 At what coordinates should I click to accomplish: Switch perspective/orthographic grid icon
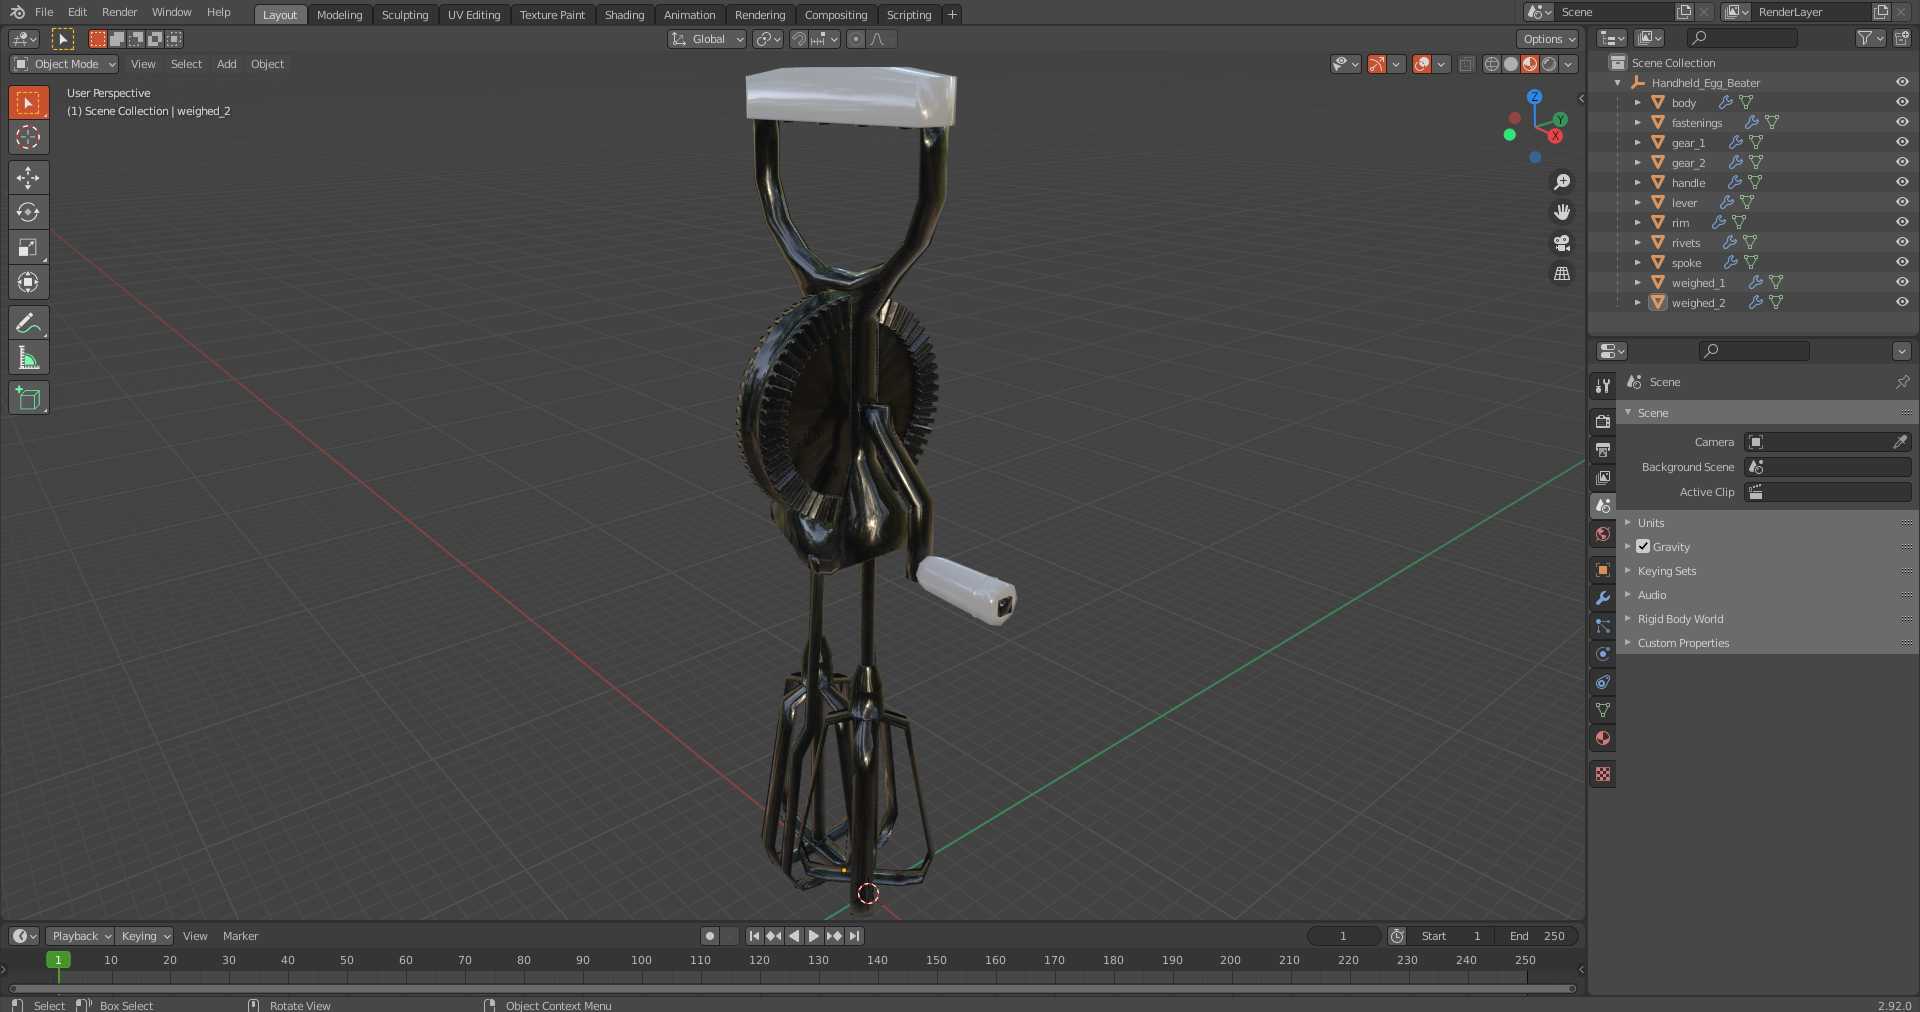[1562, 273]
